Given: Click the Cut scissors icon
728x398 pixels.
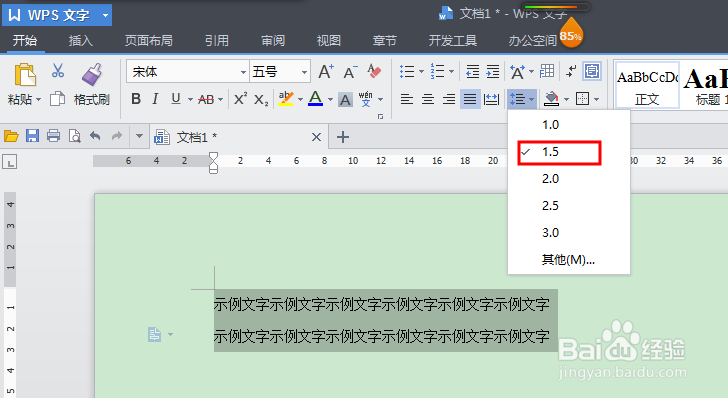Looking at the screenshot, I should point(58,71).
